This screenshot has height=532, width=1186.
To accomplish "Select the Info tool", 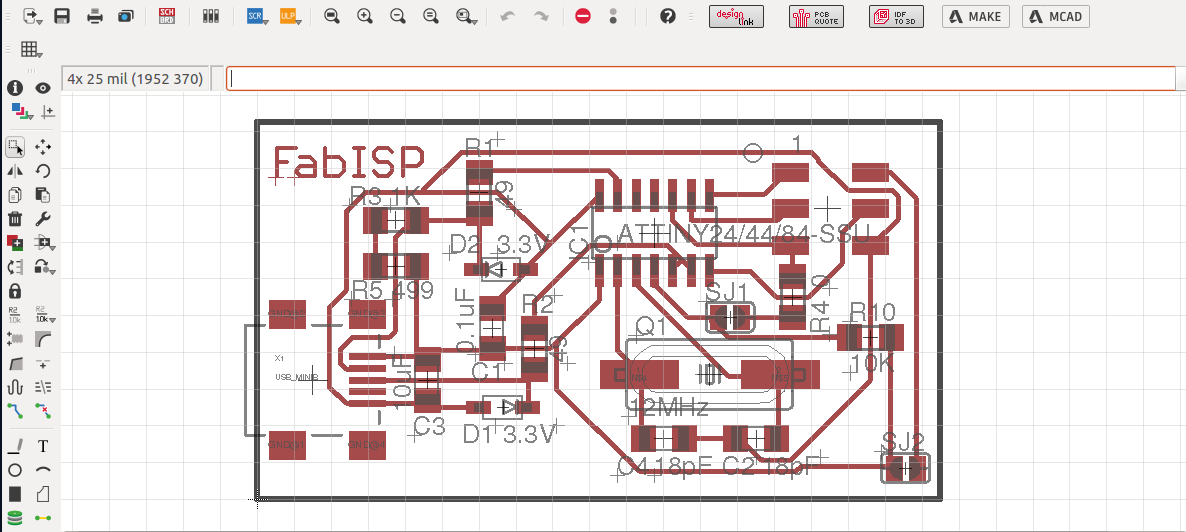I will 14,88.
